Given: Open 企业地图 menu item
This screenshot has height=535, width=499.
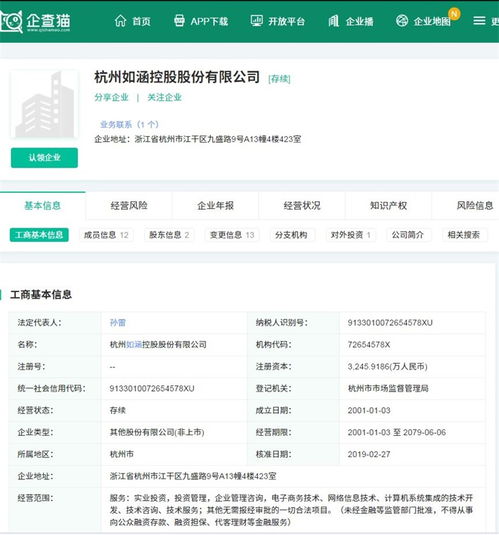Looking at the screenshot, I should (432, 21).
